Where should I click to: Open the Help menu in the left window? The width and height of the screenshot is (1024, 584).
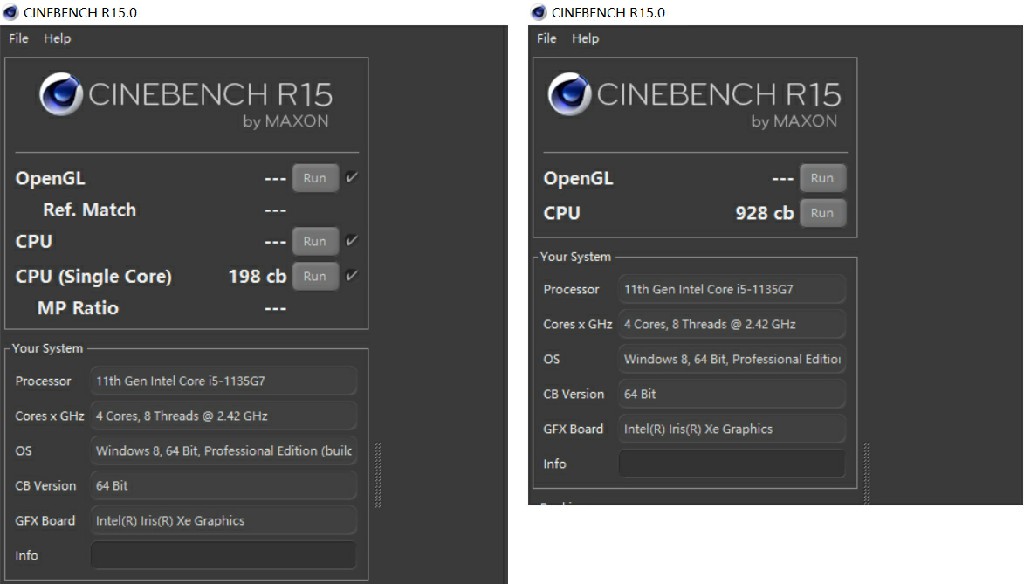coord(57,39)
